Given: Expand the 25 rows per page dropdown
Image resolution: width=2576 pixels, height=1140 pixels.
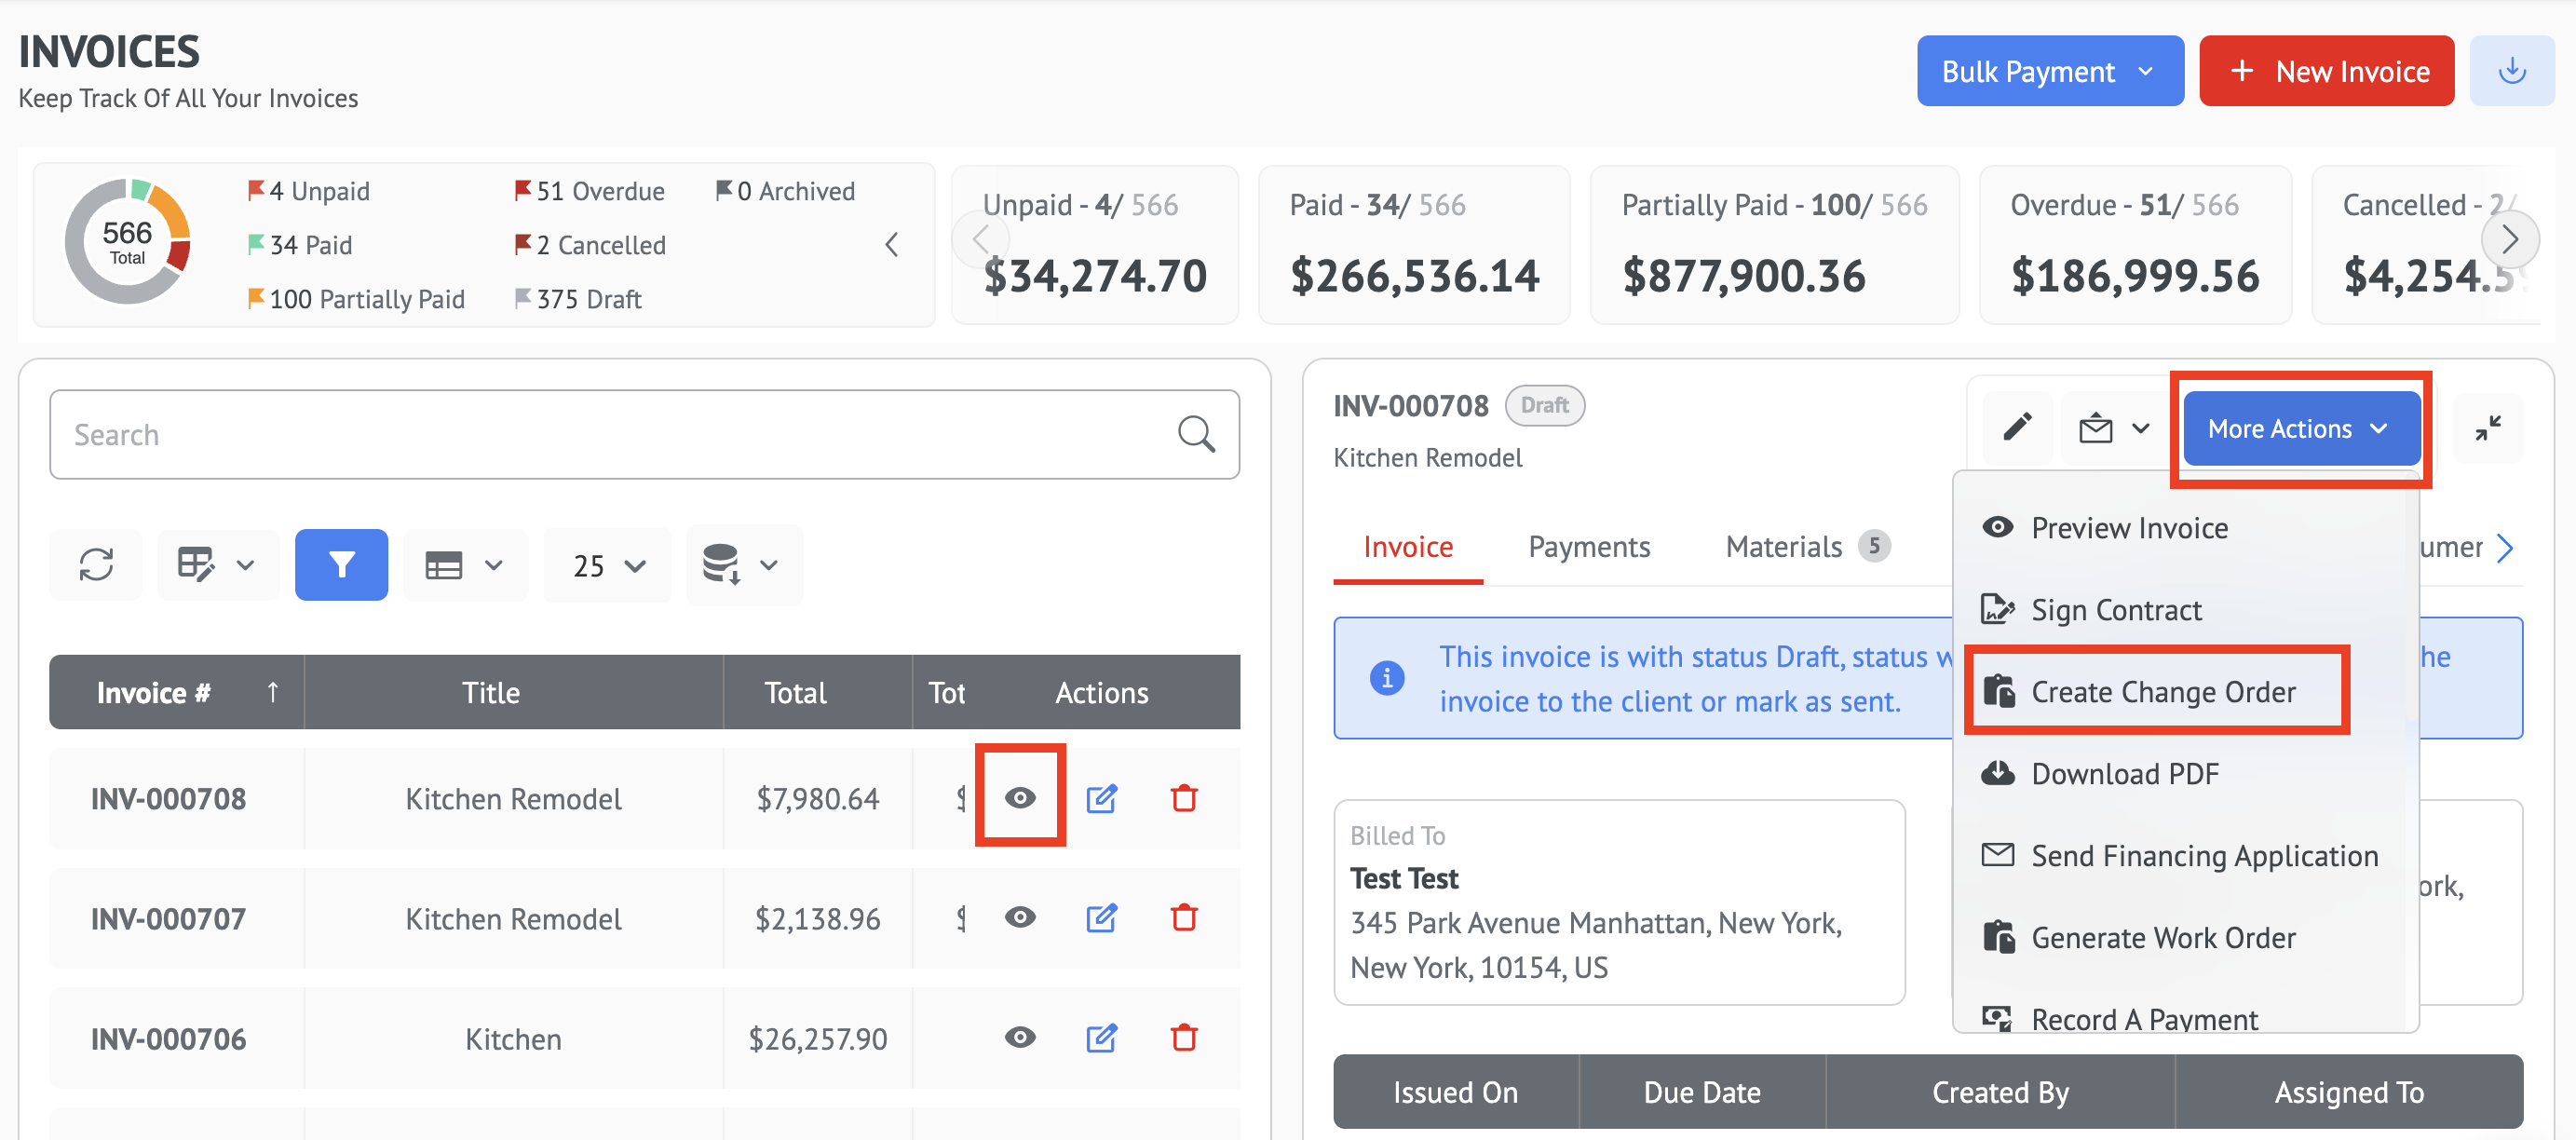Looking at the screenshot, I should (608, 566).
